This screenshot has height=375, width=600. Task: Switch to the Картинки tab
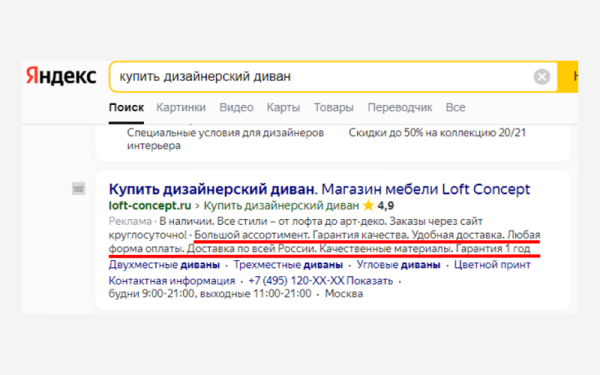click(181, 108)
